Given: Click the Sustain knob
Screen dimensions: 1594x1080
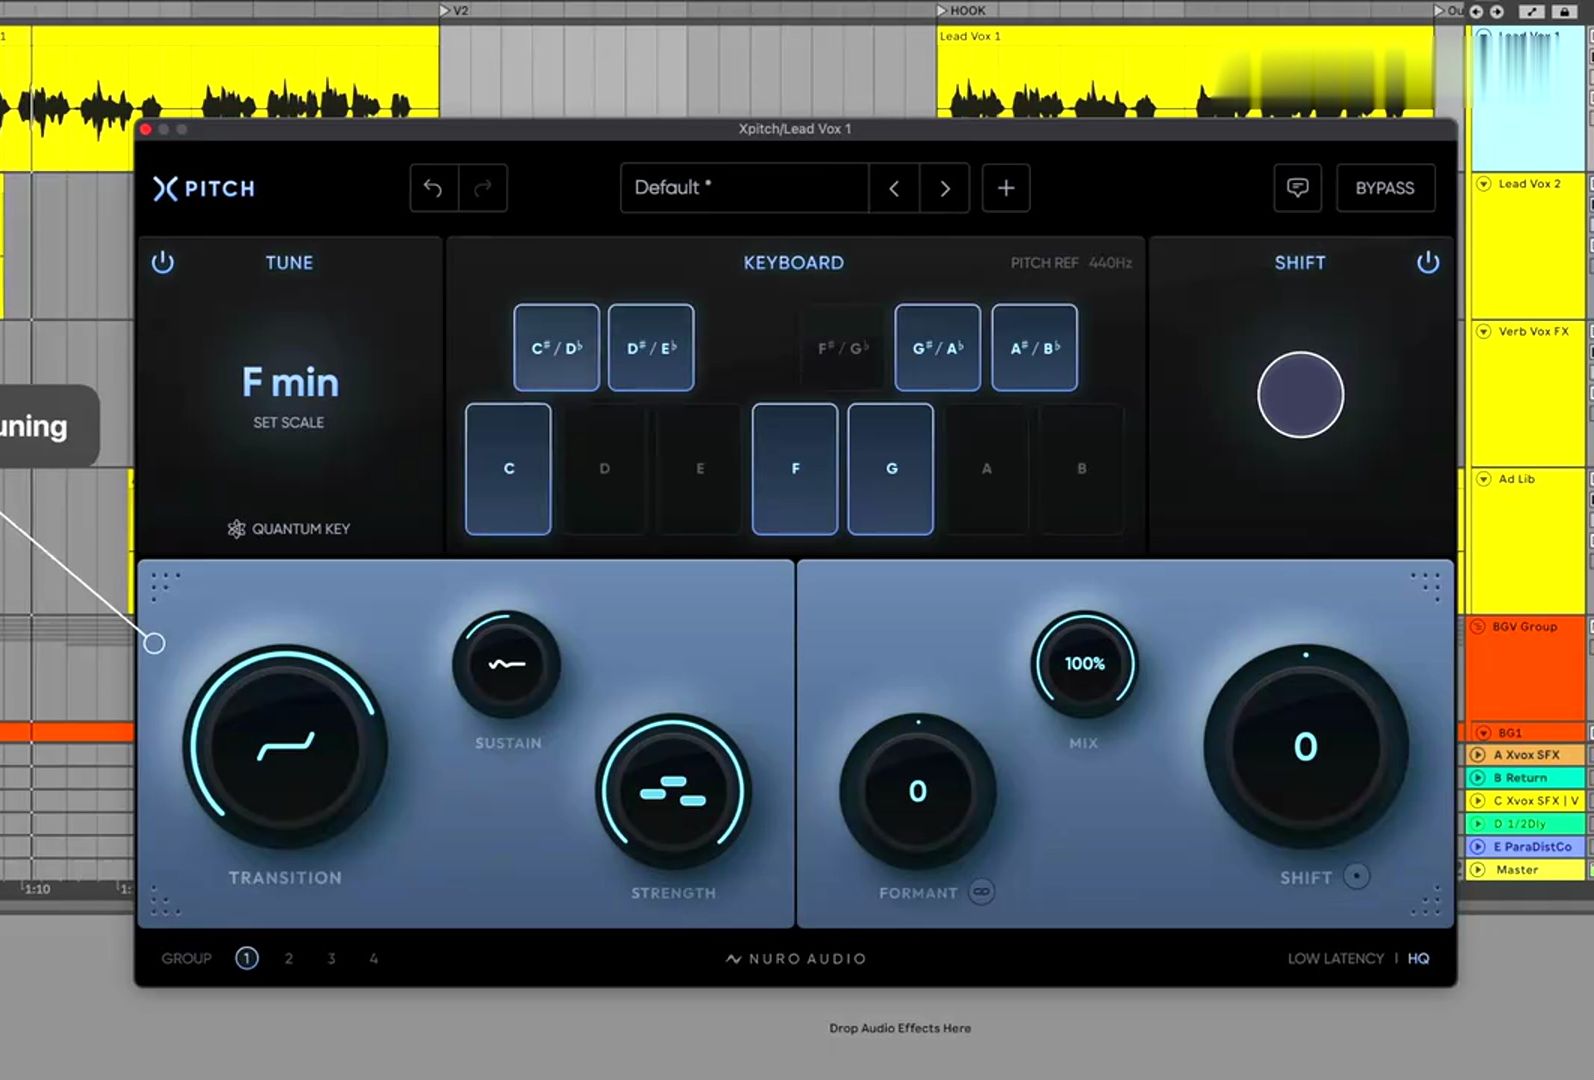Looking at the screenshot, I should [507, 664].
